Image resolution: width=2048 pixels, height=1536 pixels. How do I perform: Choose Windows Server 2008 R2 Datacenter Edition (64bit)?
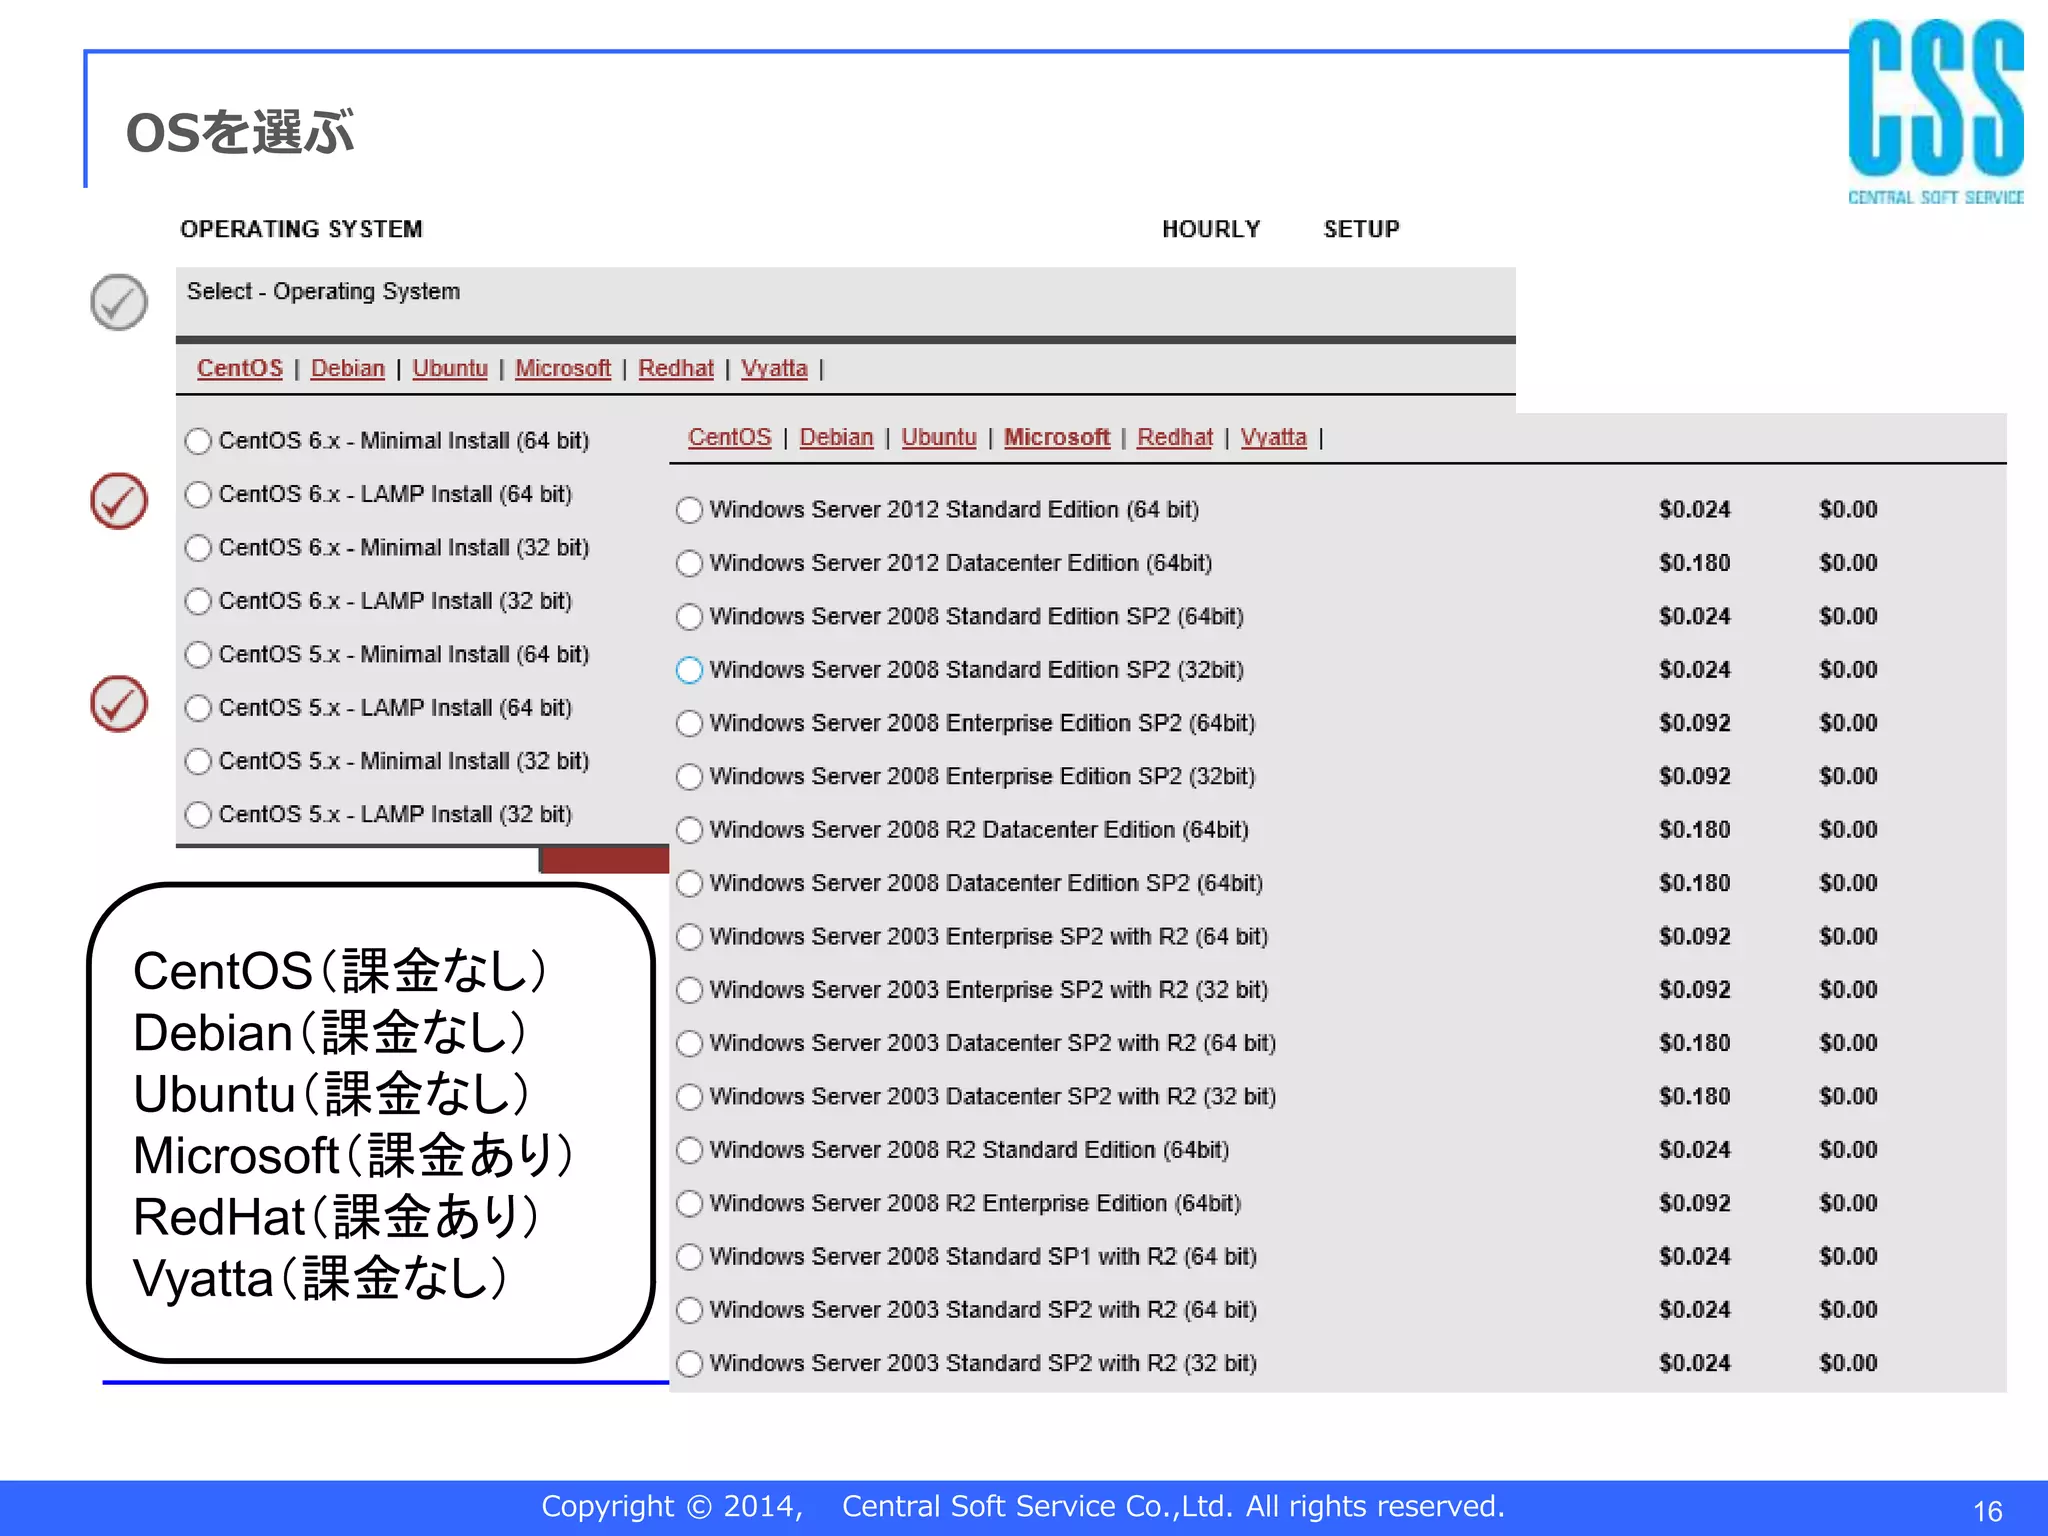(689, 830)
